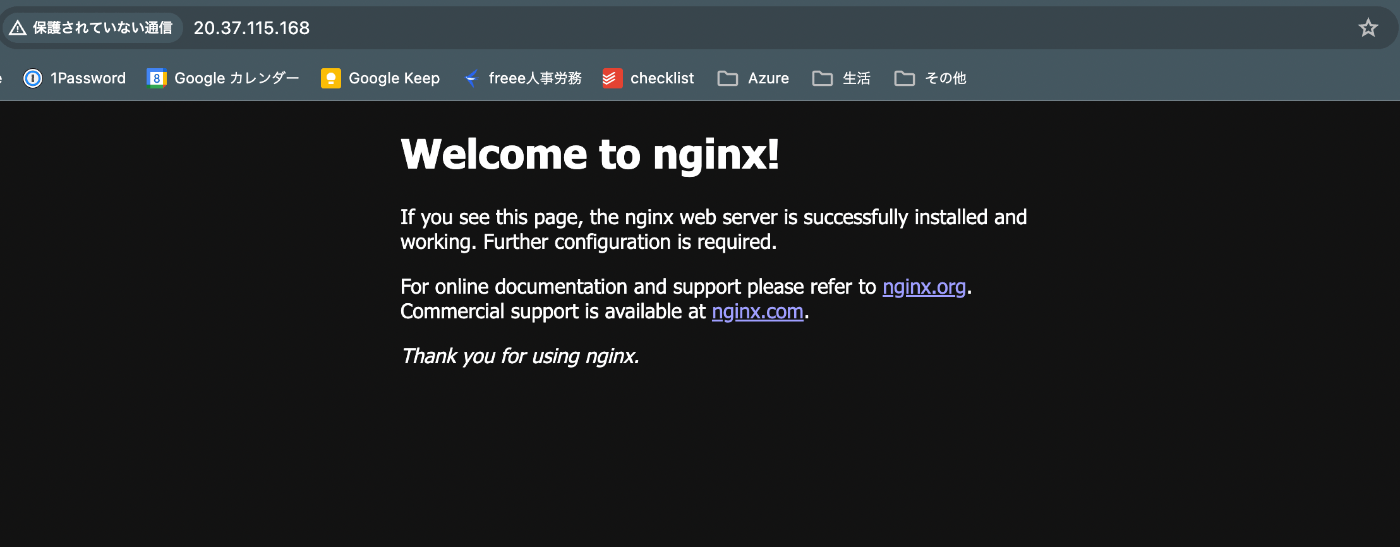Click 'For online documentation and support' text

coord(571,288)
